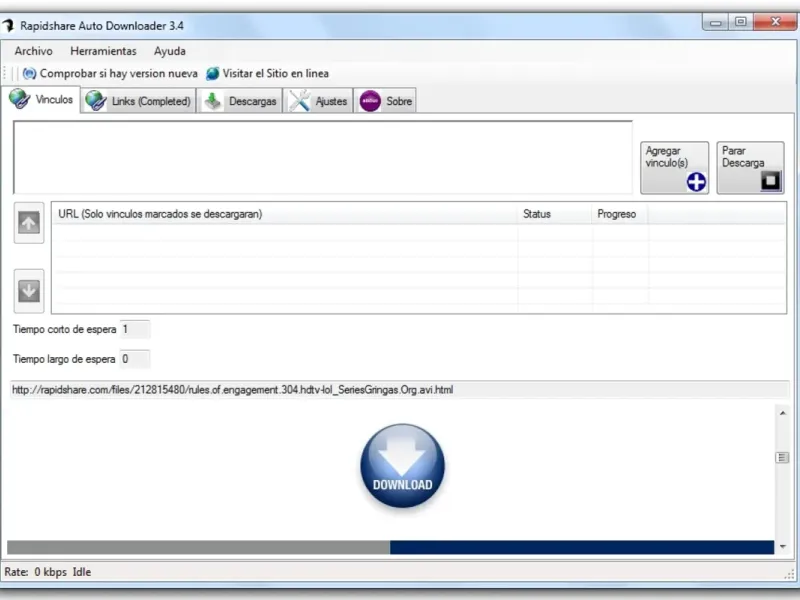Screen dimensions: 800x600
Task: Click inside the link entry text box
Action: pos(323,158)
